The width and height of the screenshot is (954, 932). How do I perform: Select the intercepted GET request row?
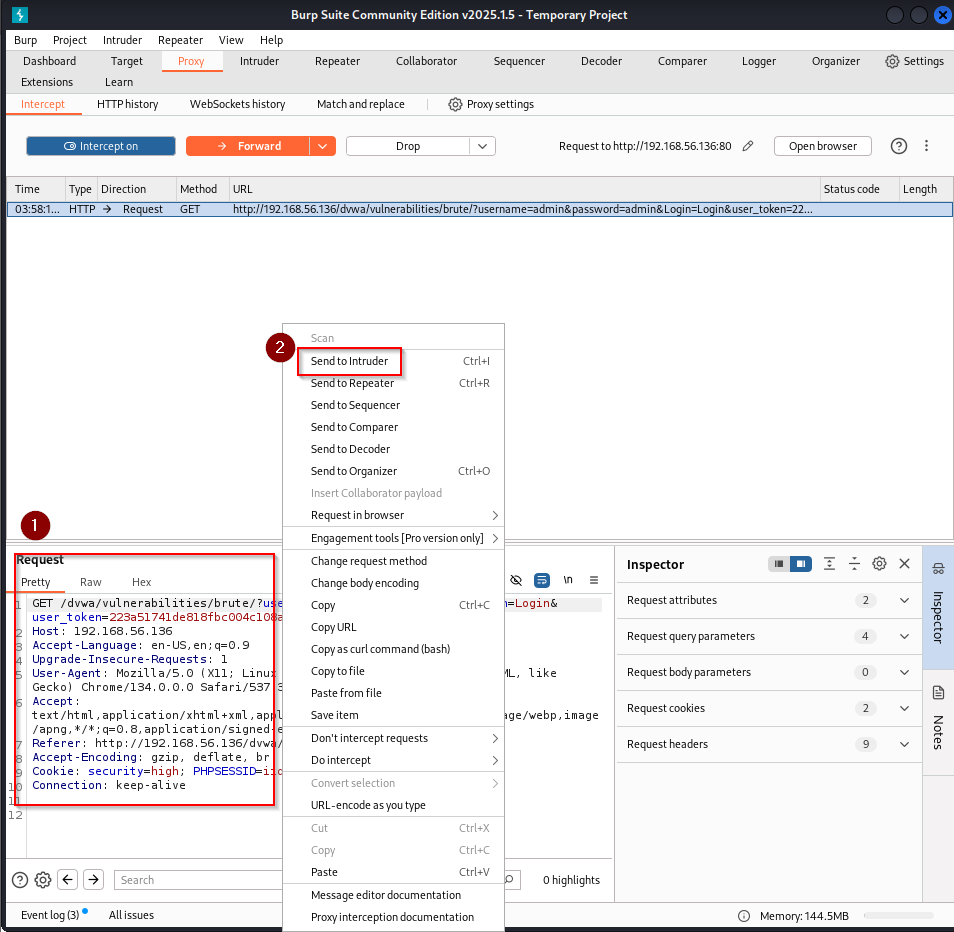click(x=479, y=209)
